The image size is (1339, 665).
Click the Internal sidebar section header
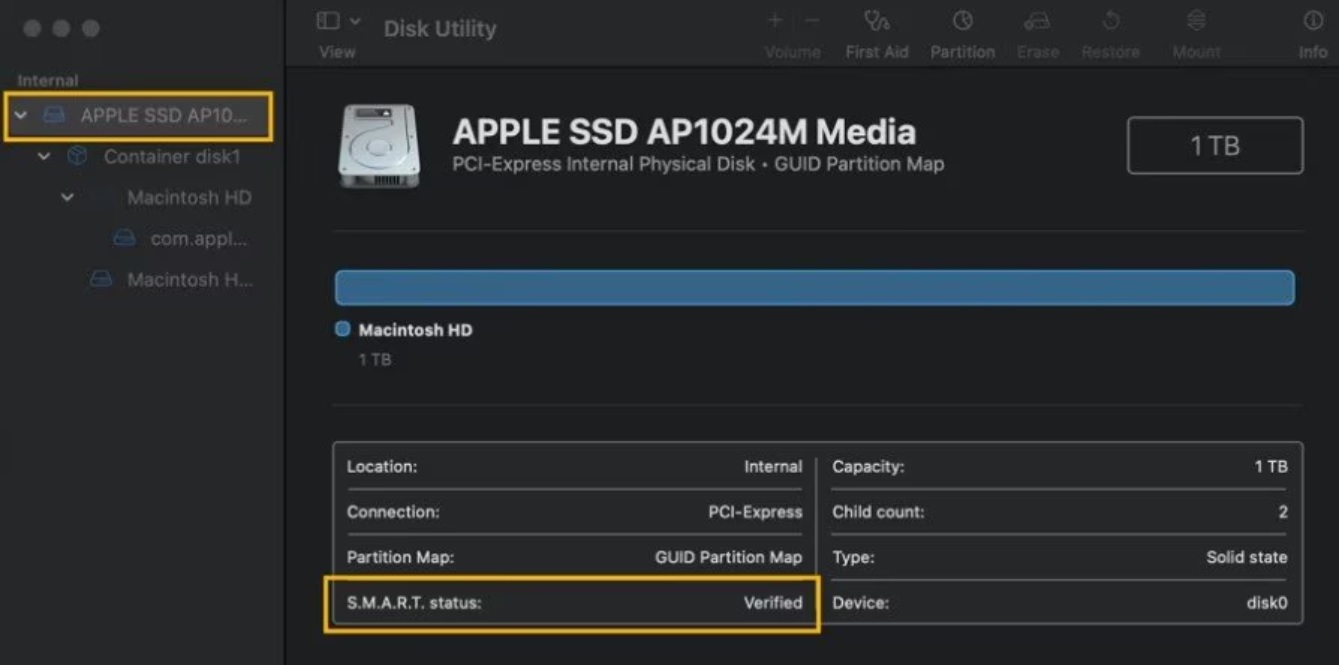coord(47,80)
